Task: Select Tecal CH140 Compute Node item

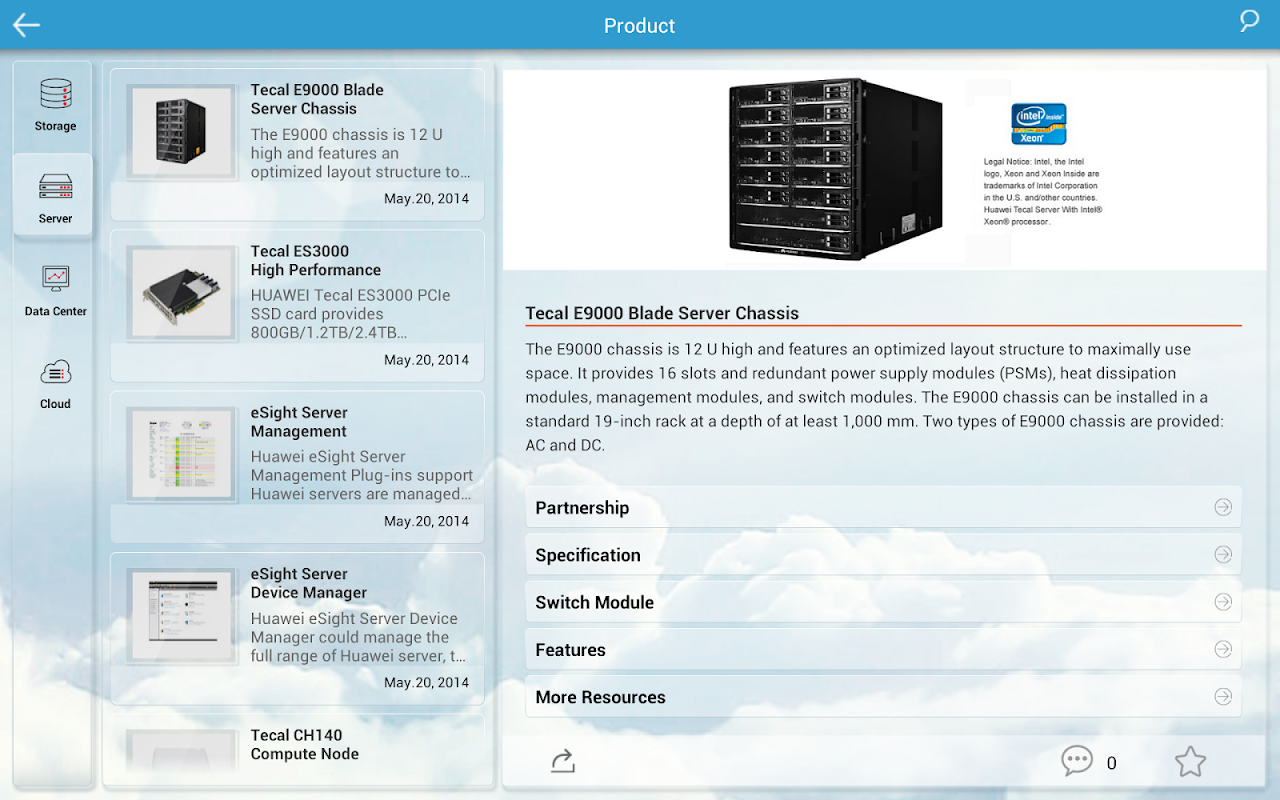Action: click(x=297, y=743)
